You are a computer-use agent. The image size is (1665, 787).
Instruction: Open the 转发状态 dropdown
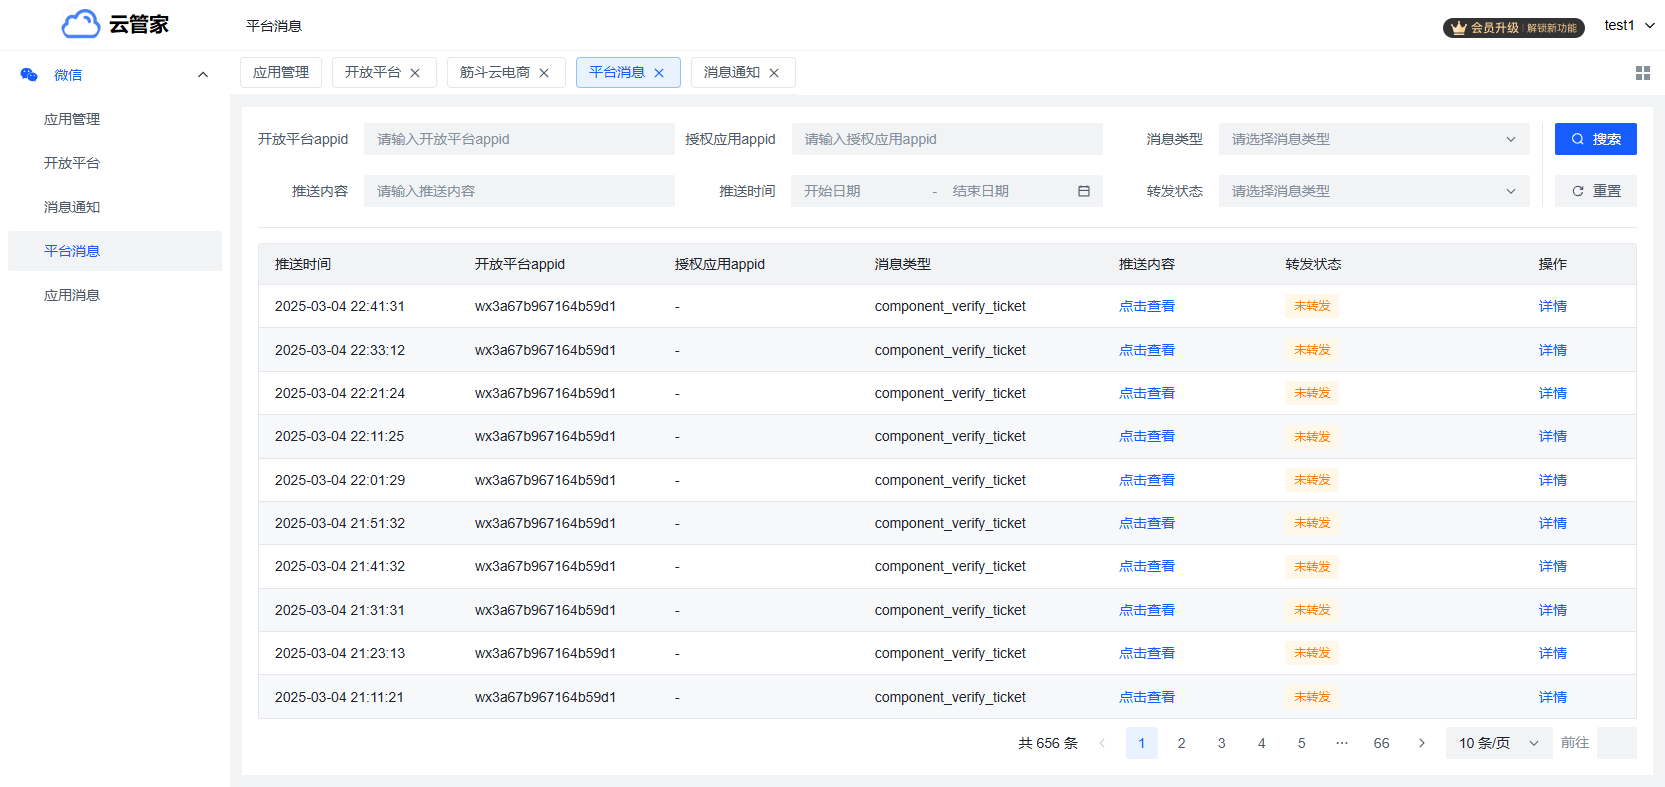click(1374, 191)
